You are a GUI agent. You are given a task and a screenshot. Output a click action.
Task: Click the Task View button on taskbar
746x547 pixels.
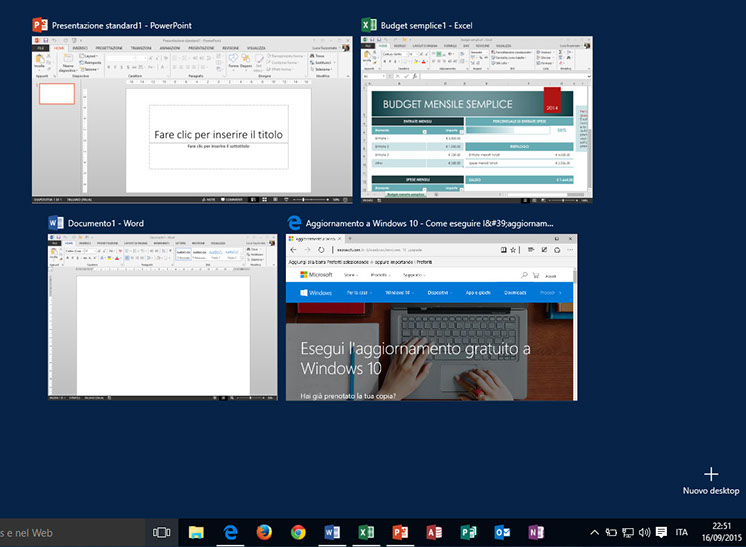pyautogui.click(x=161, y=532)
